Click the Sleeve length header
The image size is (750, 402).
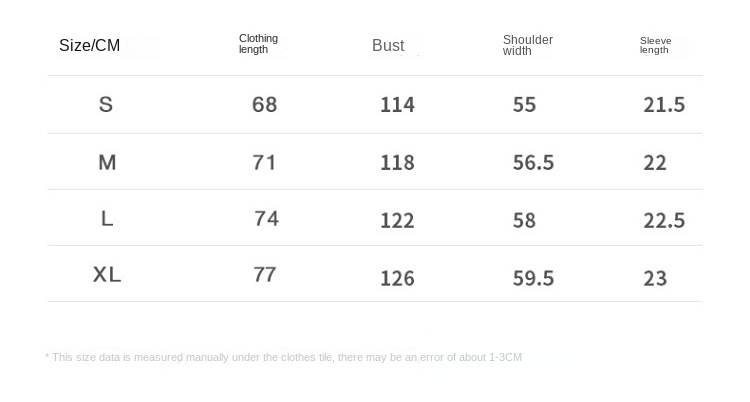point(655,45)
